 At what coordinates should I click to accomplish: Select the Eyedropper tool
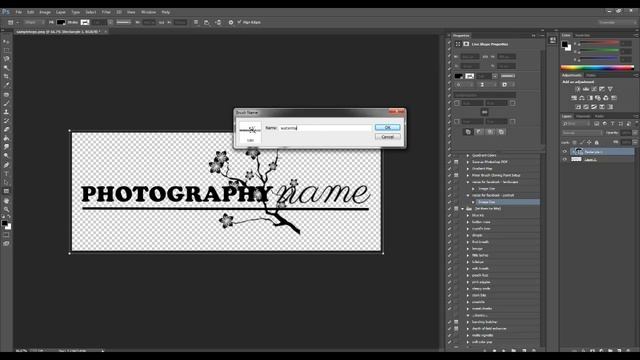pos(6,85)
